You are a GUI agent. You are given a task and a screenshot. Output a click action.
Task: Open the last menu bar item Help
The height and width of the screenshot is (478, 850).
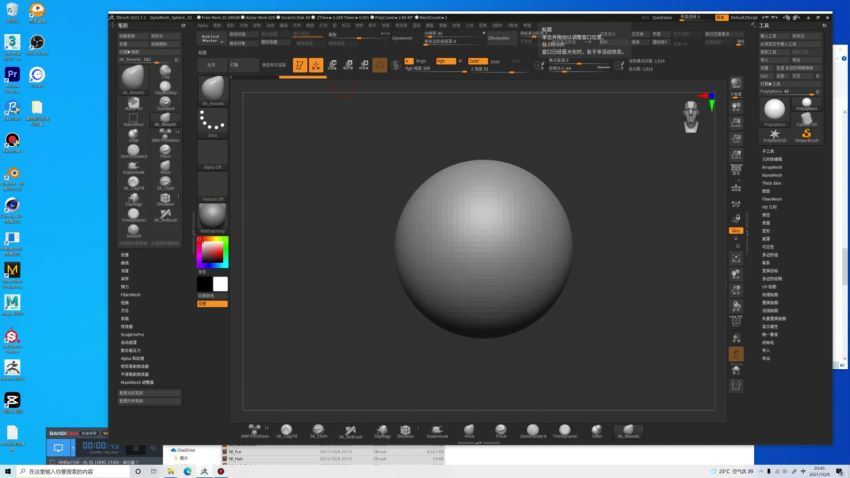pos(527,25)
